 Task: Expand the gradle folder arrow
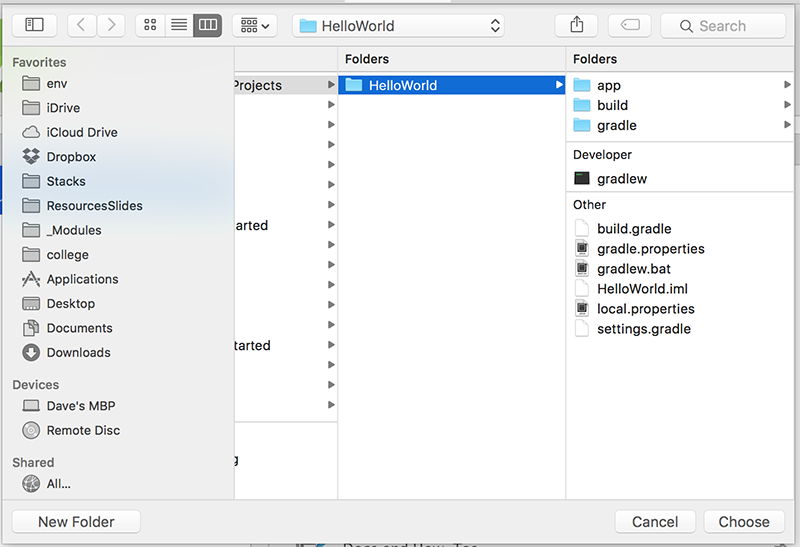(x=787, y=125)
